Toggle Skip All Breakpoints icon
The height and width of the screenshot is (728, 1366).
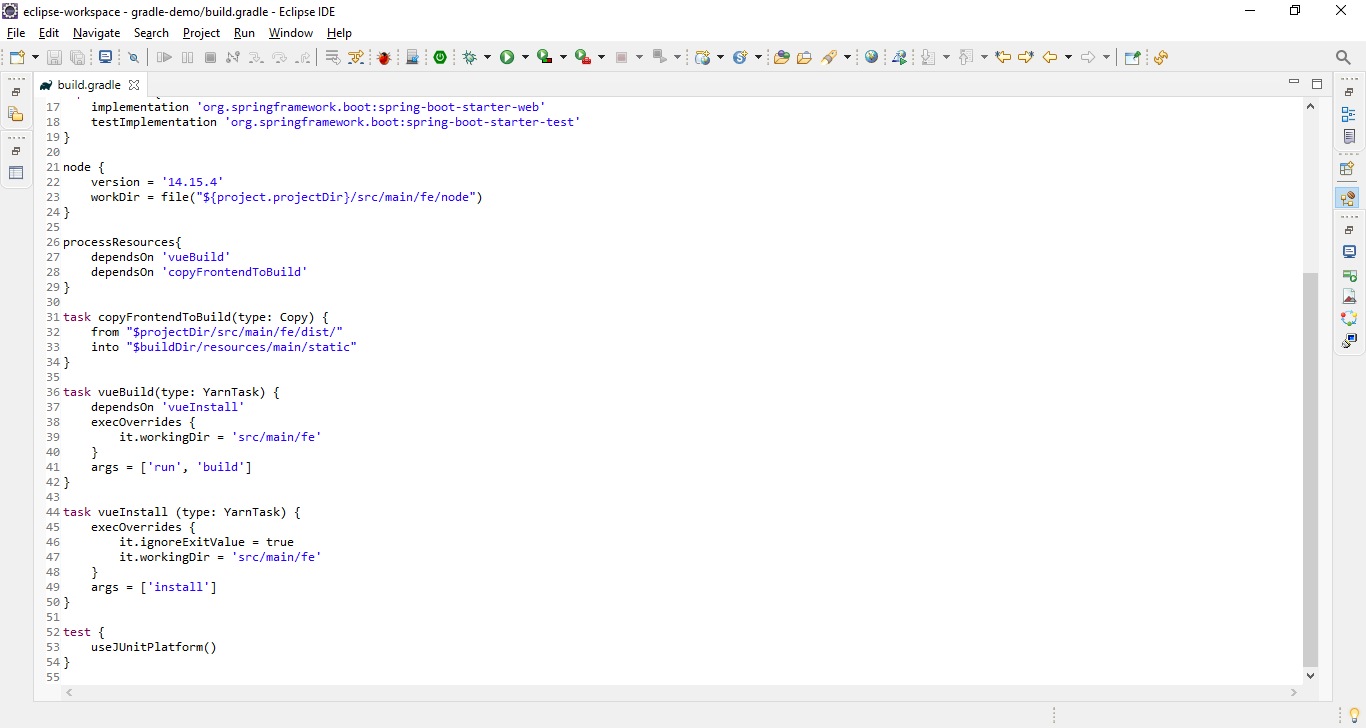(x=133, y=57)
